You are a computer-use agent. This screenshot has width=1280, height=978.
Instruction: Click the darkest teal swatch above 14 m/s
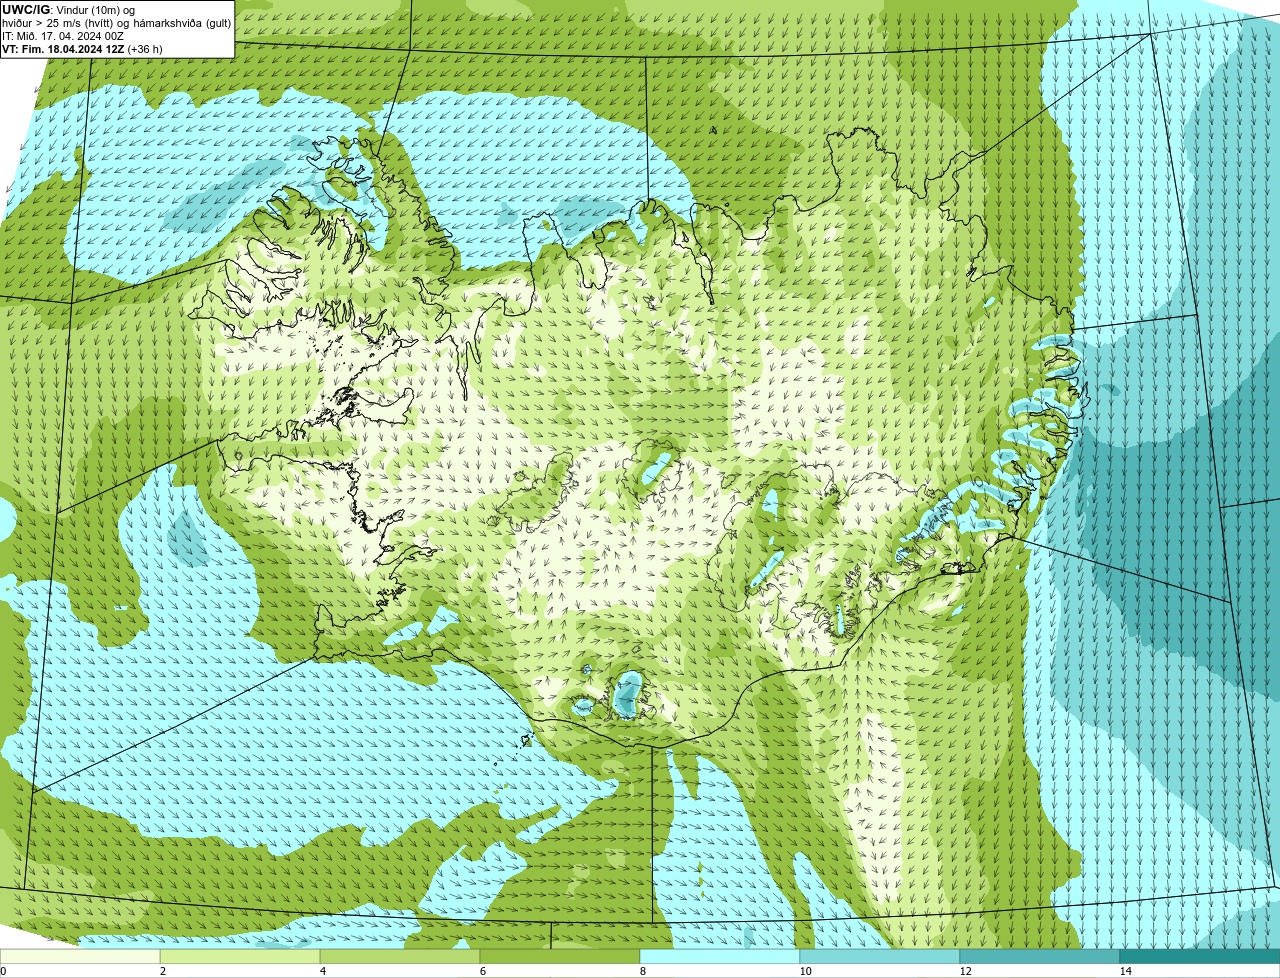pos(1200,956)
